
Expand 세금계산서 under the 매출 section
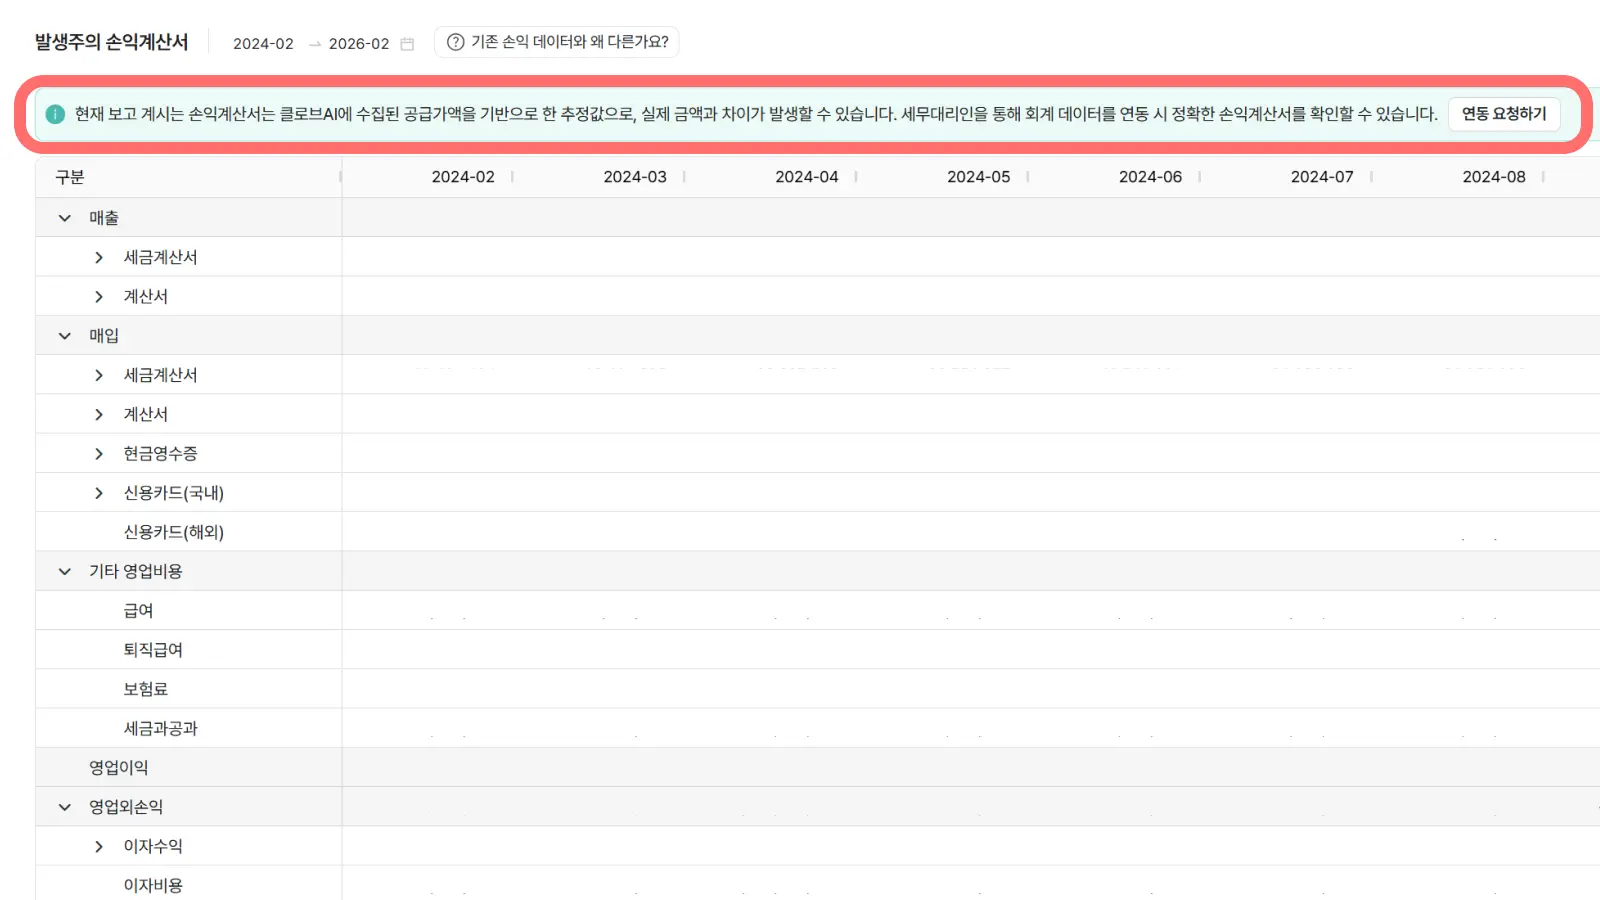coord(99,258)
